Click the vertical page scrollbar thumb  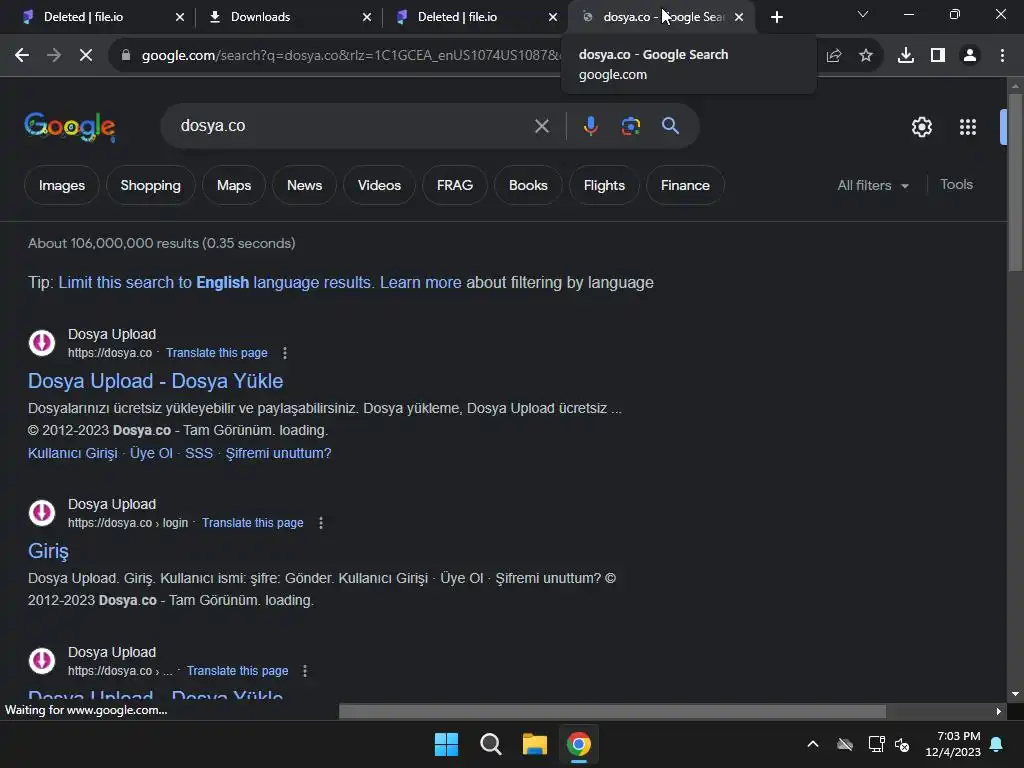tap(1015, 183)
